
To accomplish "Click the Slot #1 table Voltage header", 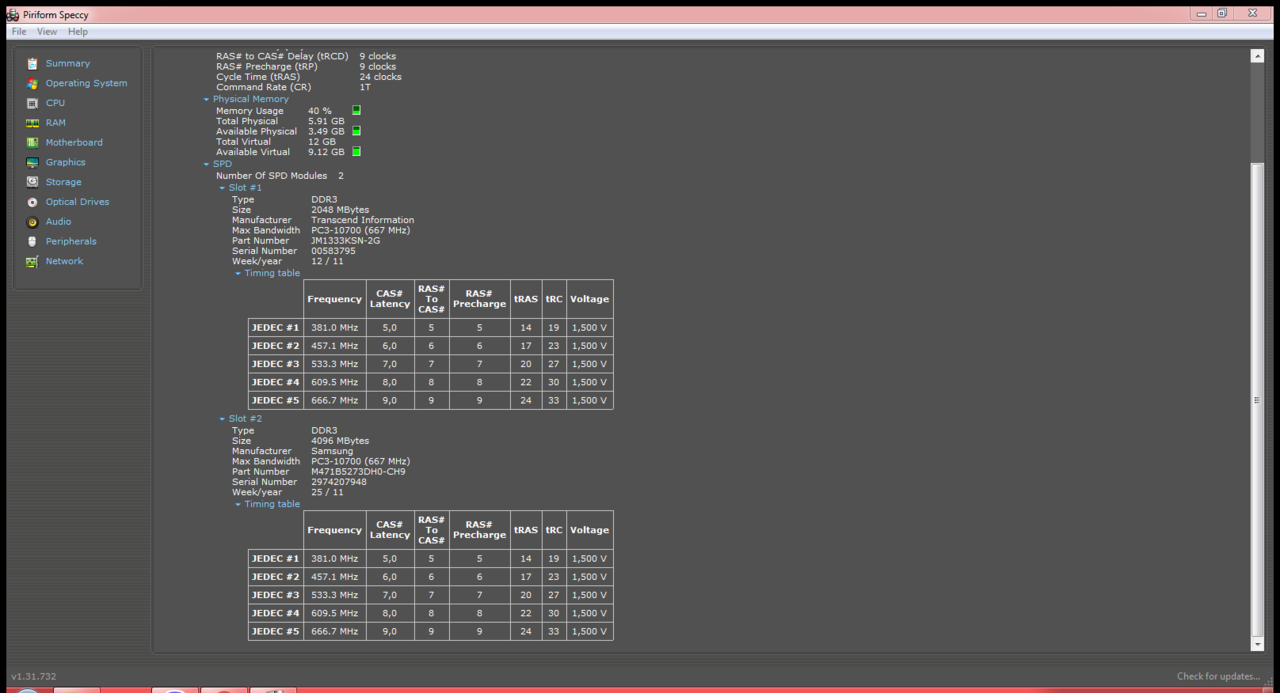I will click(x=589, y=299).
